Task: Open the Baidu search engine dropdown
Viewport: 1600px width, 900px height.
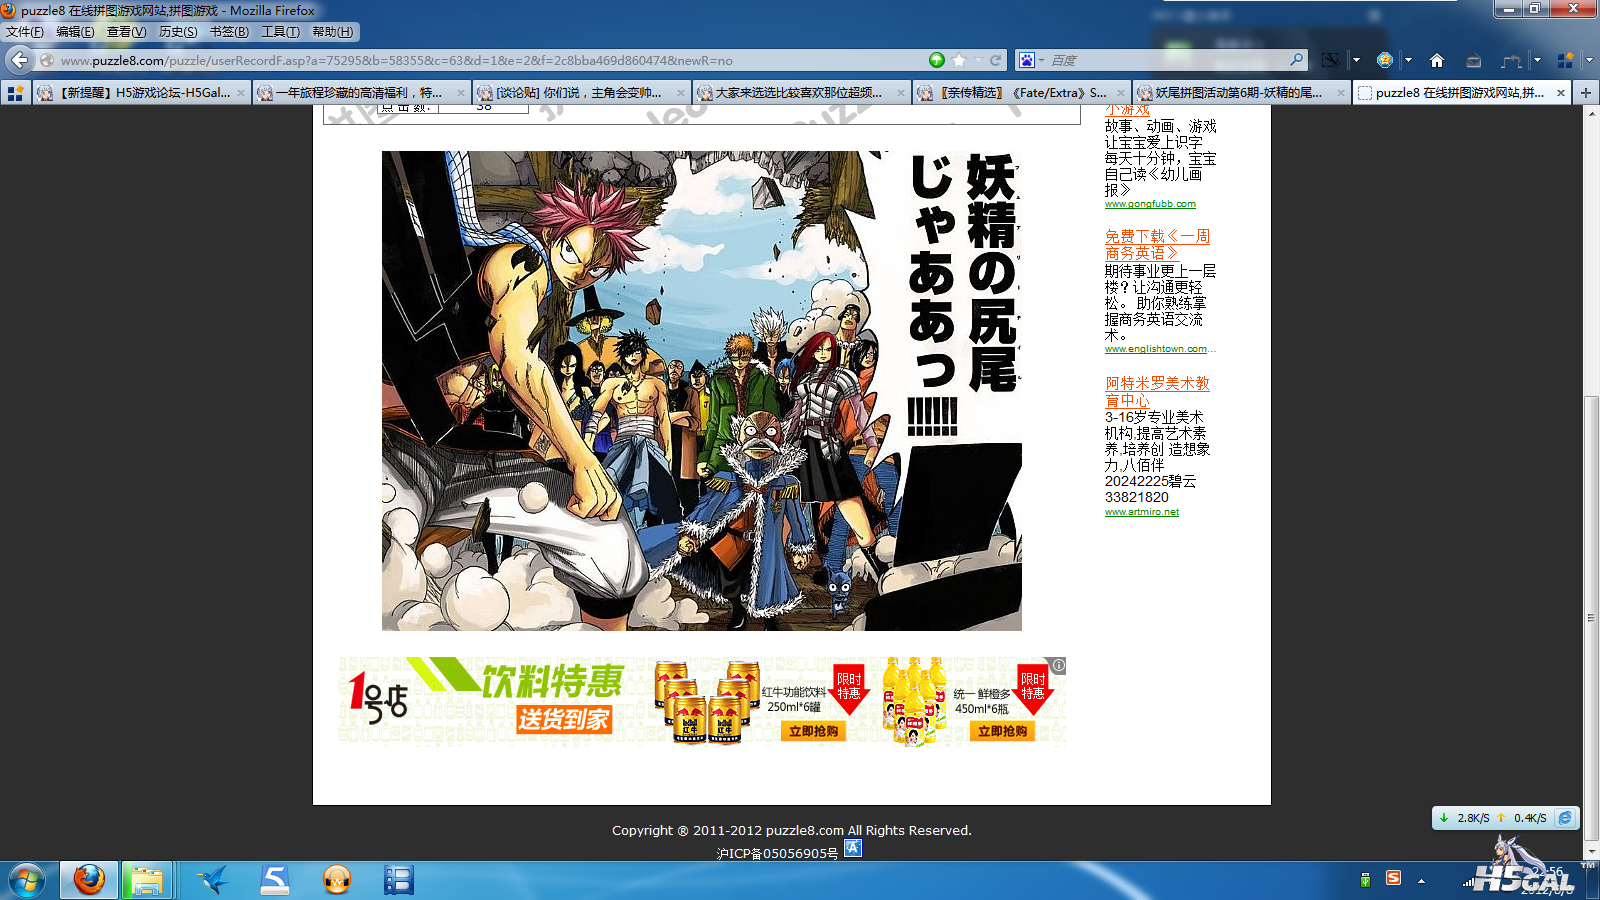Action: pos(1030,60)
